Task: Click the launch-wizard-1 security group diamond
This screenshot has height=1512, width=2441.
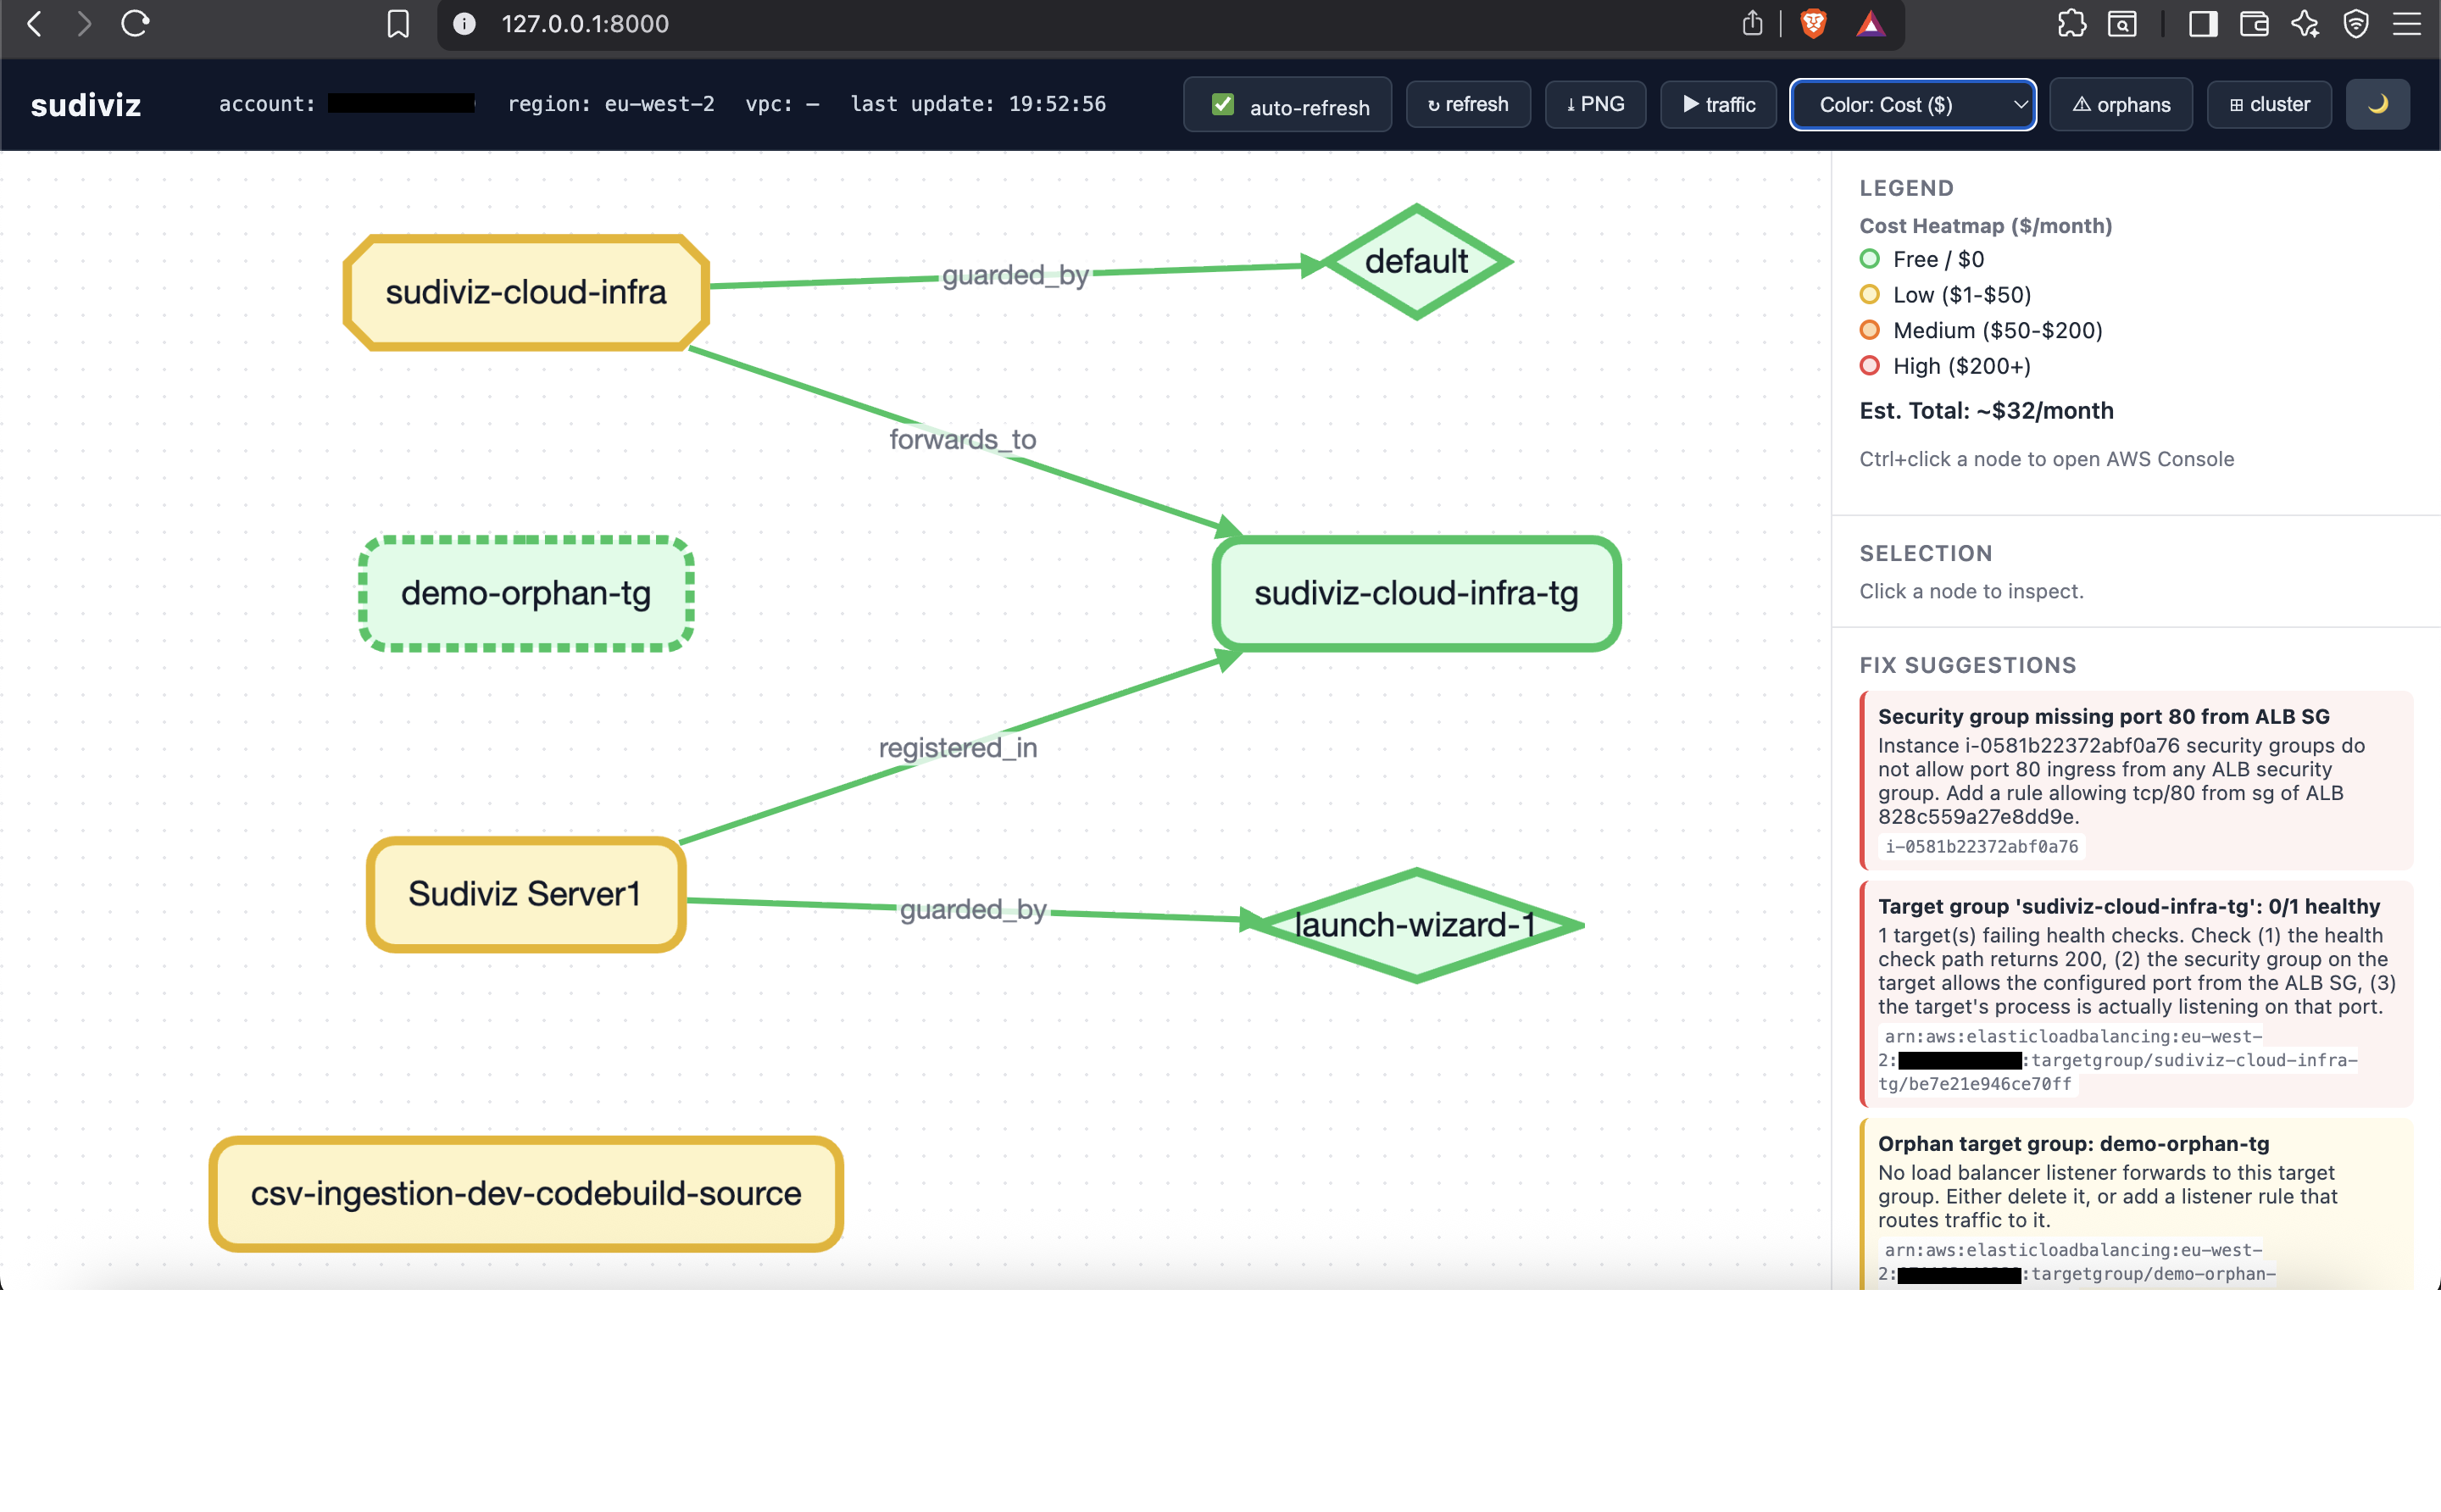Action: (x=1415, y=925)
